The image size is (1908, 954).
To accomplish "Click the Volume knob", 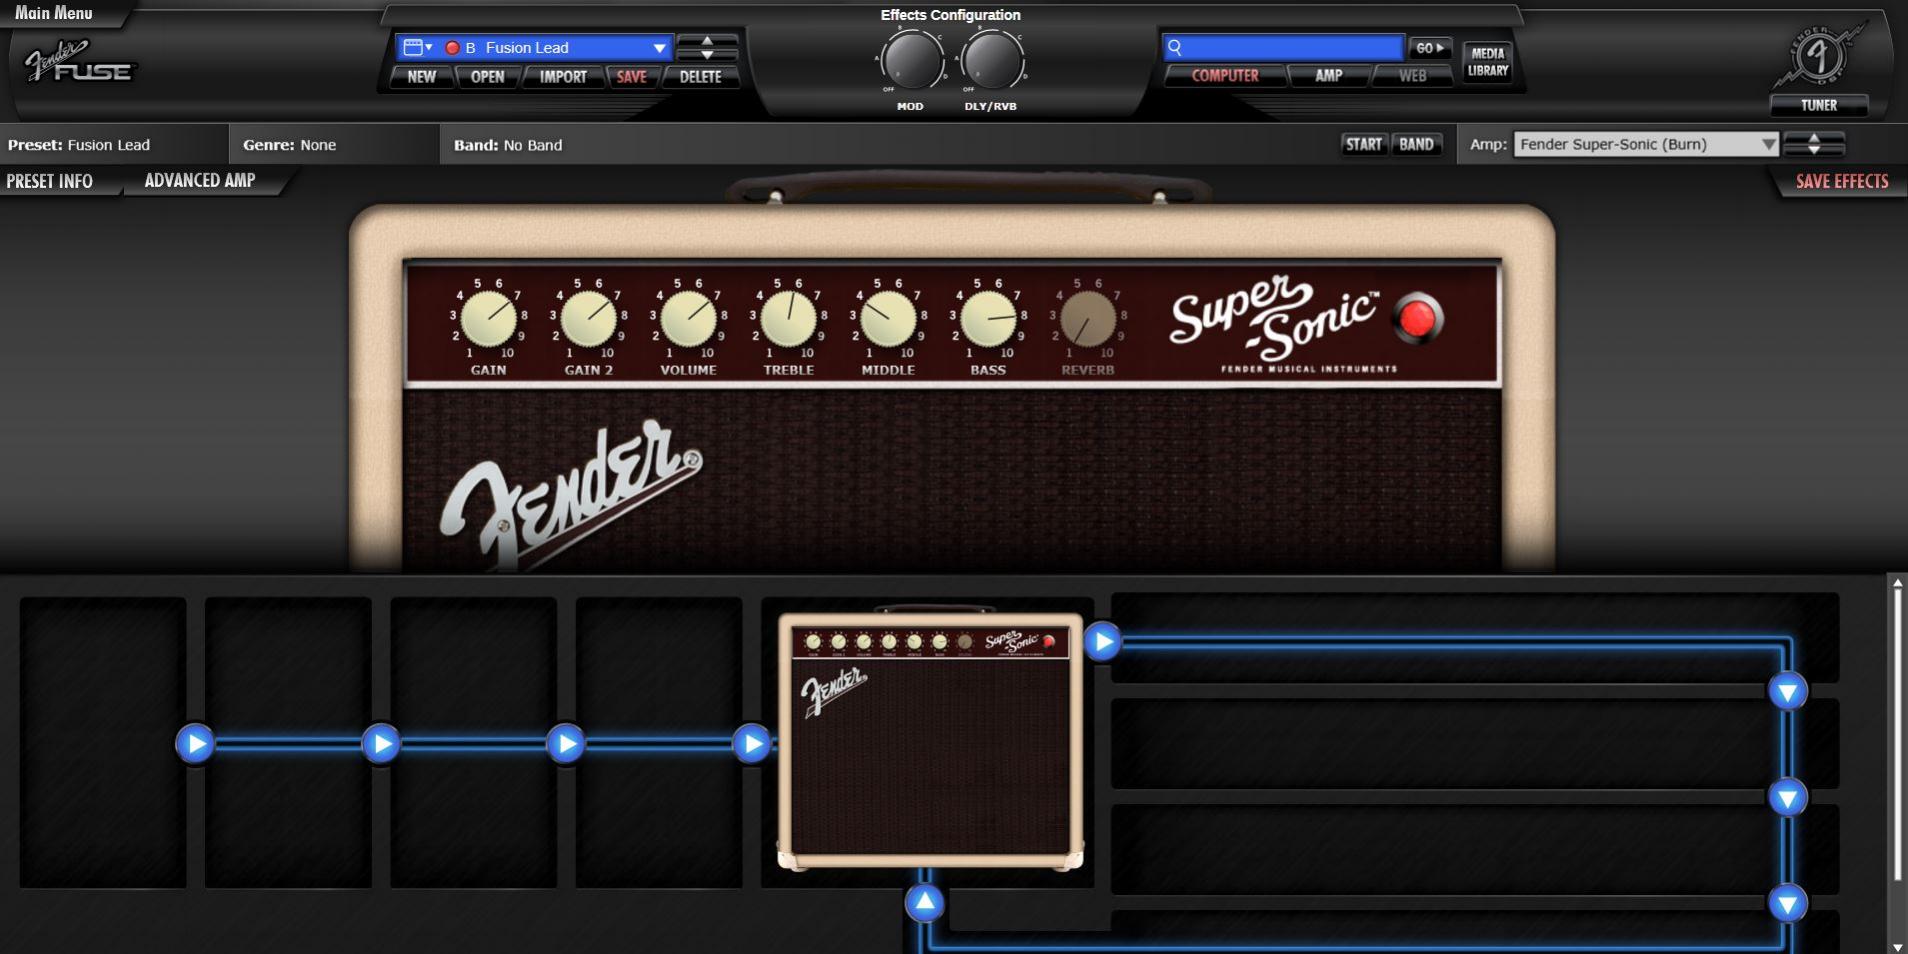I will pyautogui.click(x=689, y=319).
